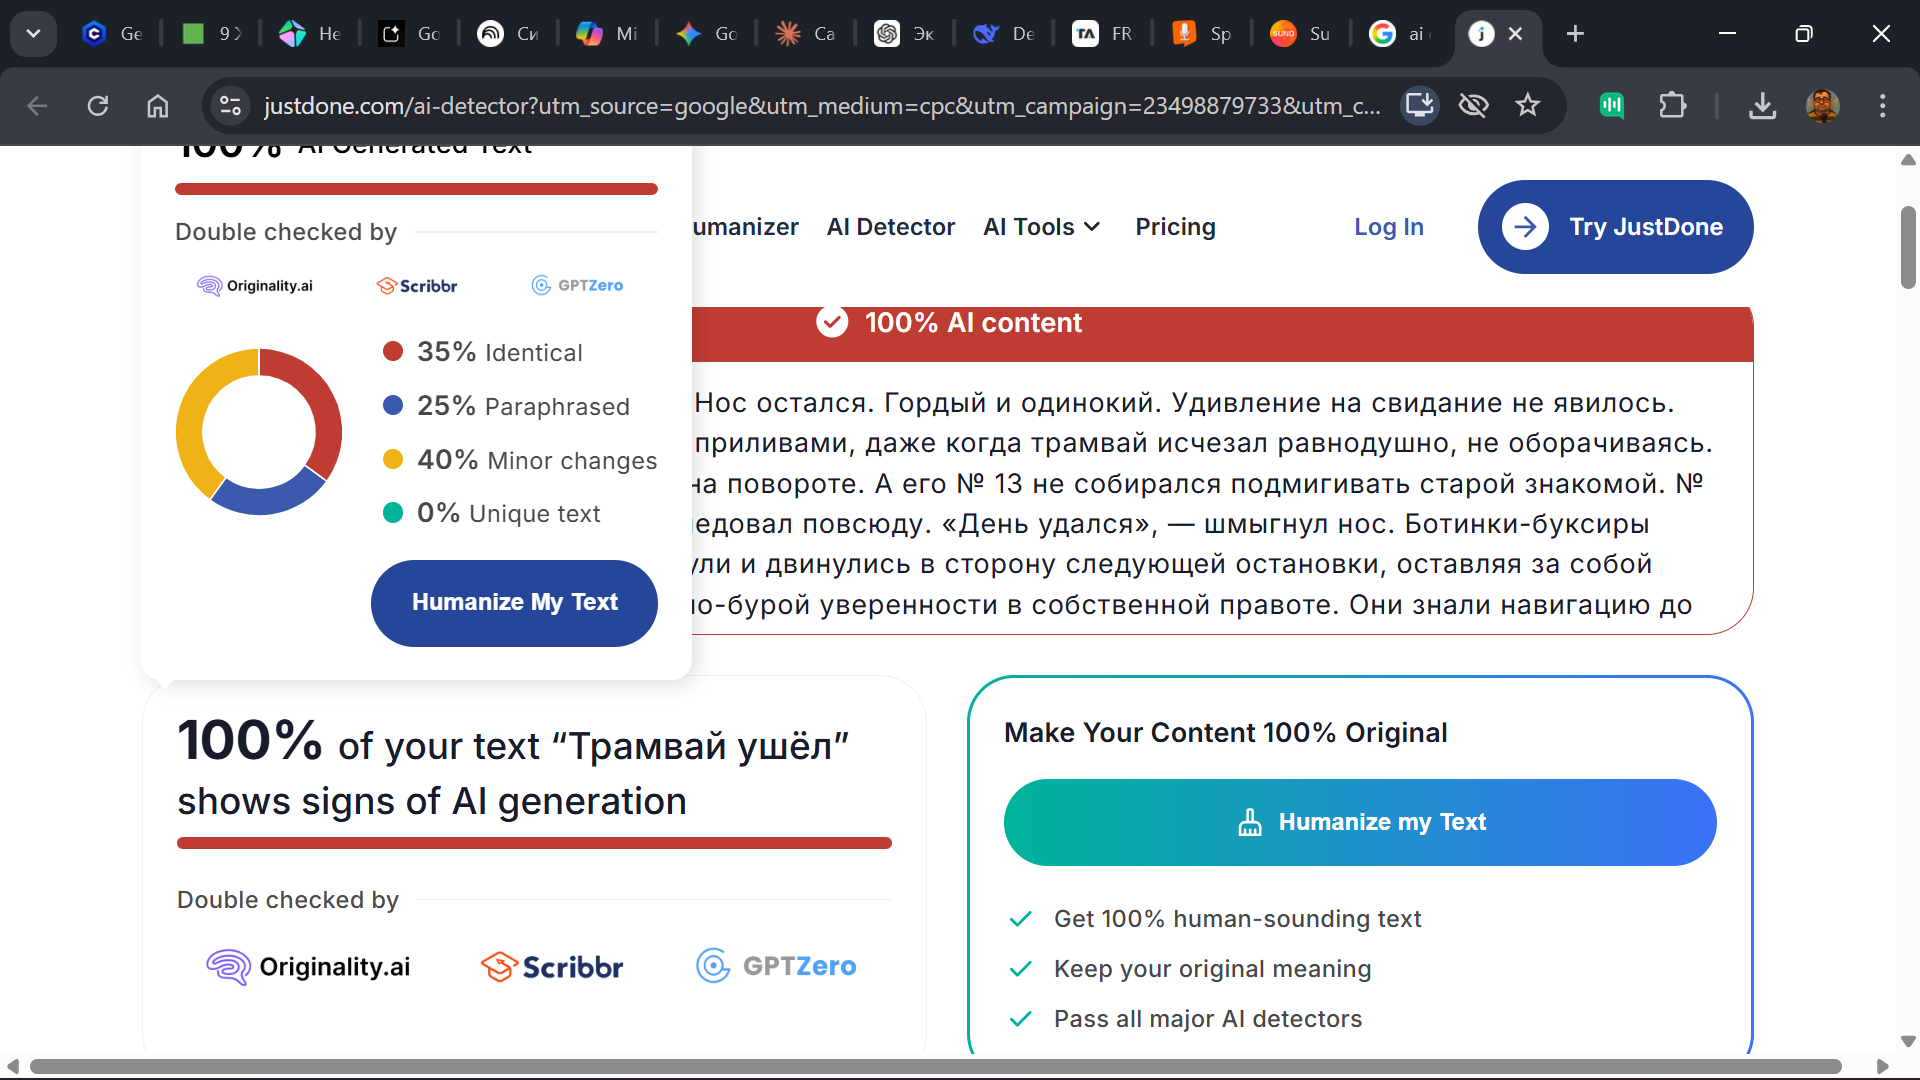This screenshot has width=1920, height=1080.
Task: Open the user profile avatar
Action: [1822, 105]
